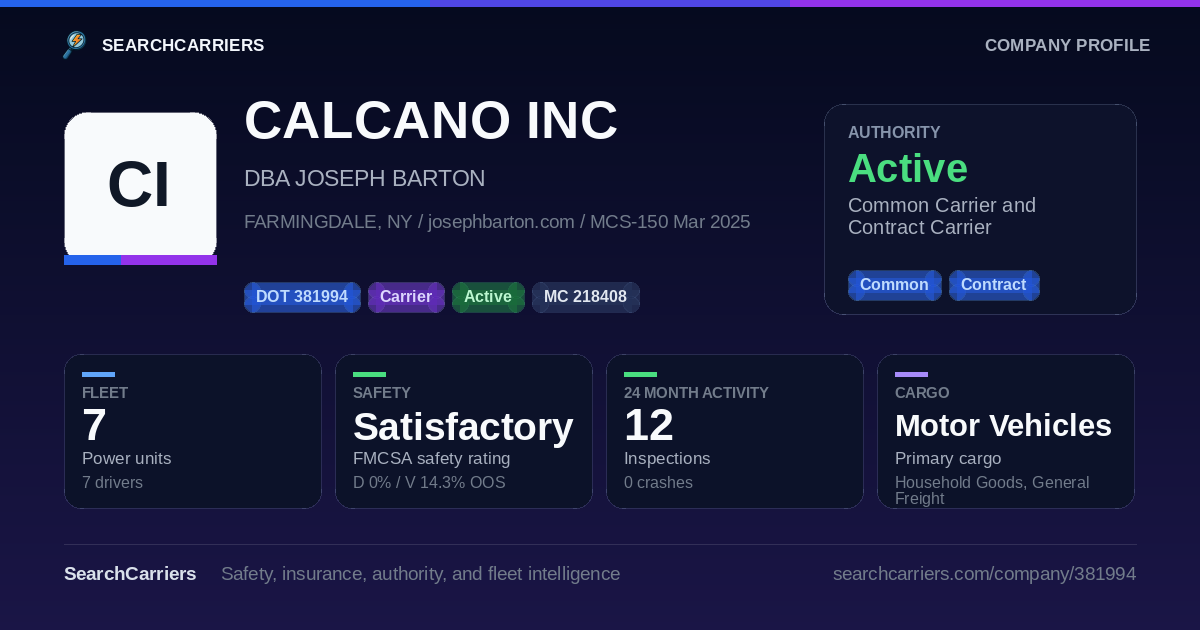Click the FARMINGDALE, NY location line

tap(497, 221)
